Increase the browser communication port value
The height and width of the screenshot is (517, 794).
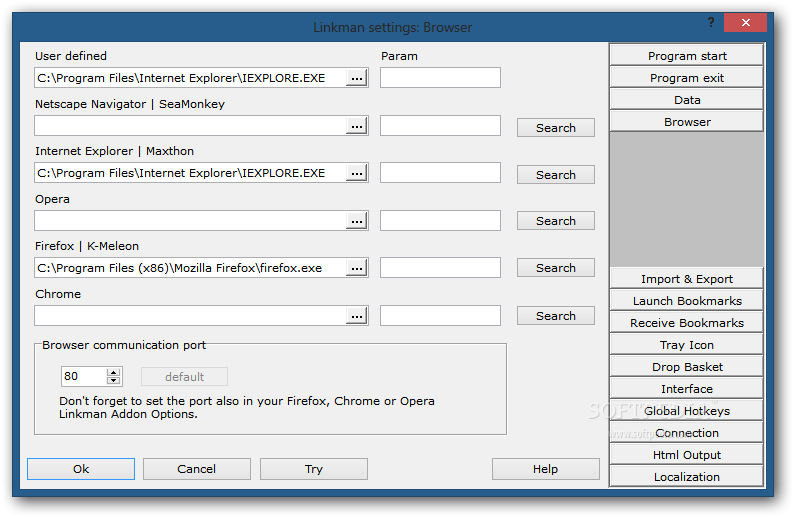coord(114,372)
